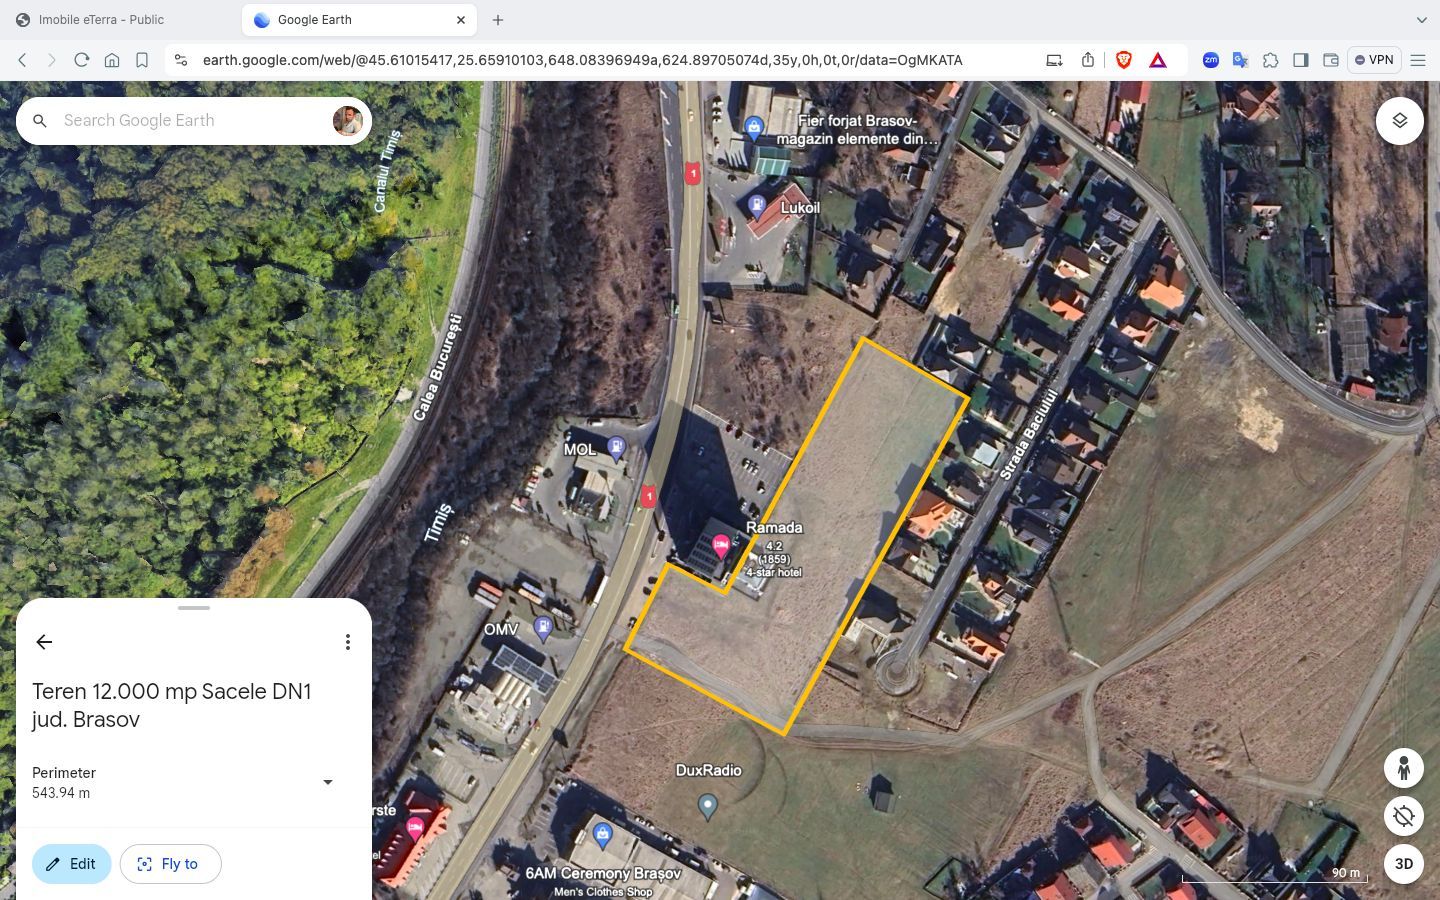Viewport: 1440px width, 900px height.
Task: Select the Lukoil gas station marker
Action: click(758, 206)
